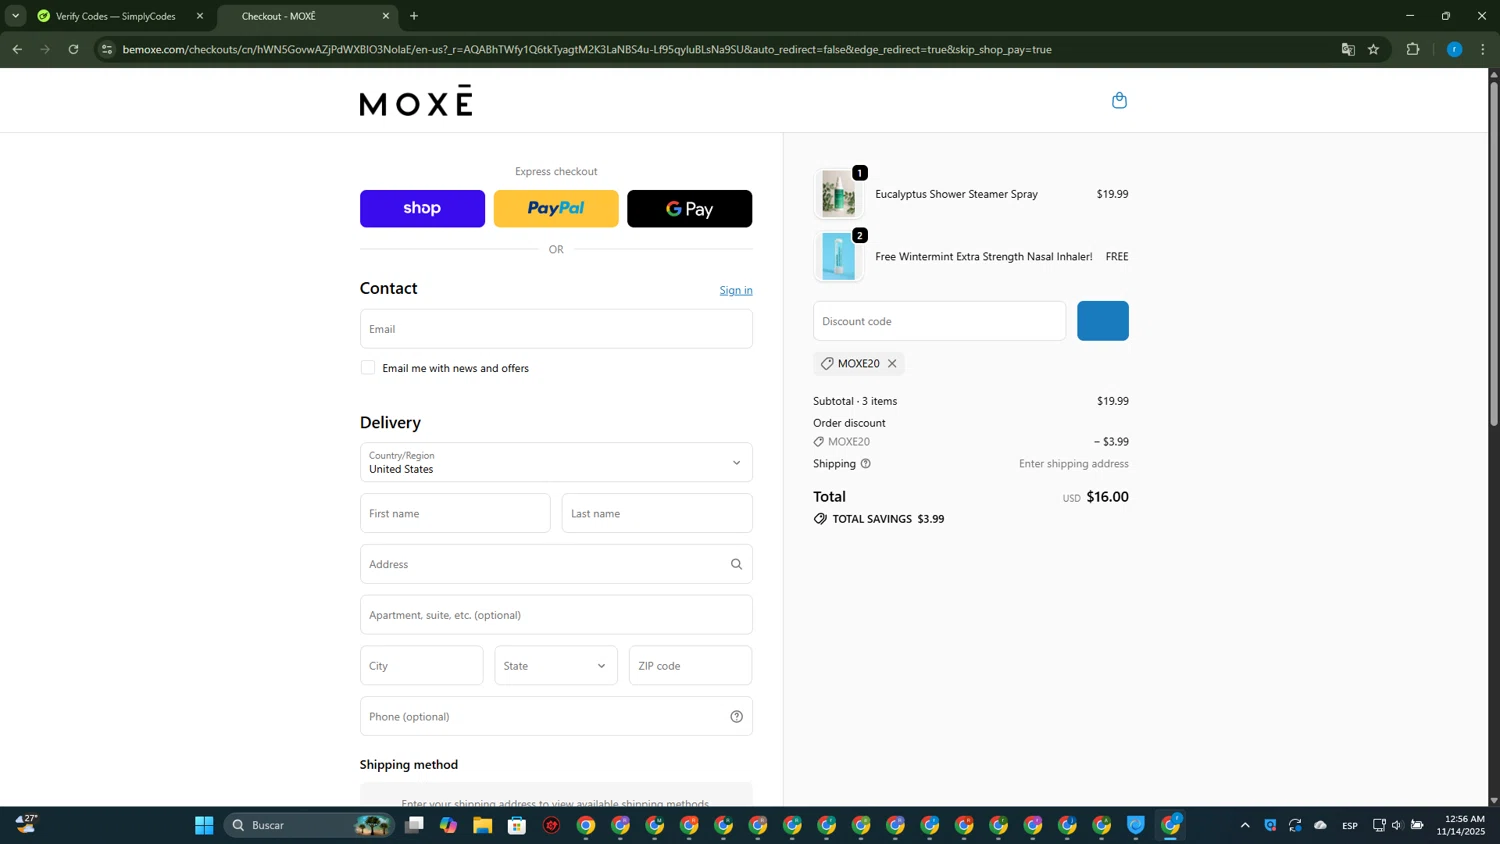Open the Copilot taskbar icon
The image size is (1500, 844).
coord(448,825)
